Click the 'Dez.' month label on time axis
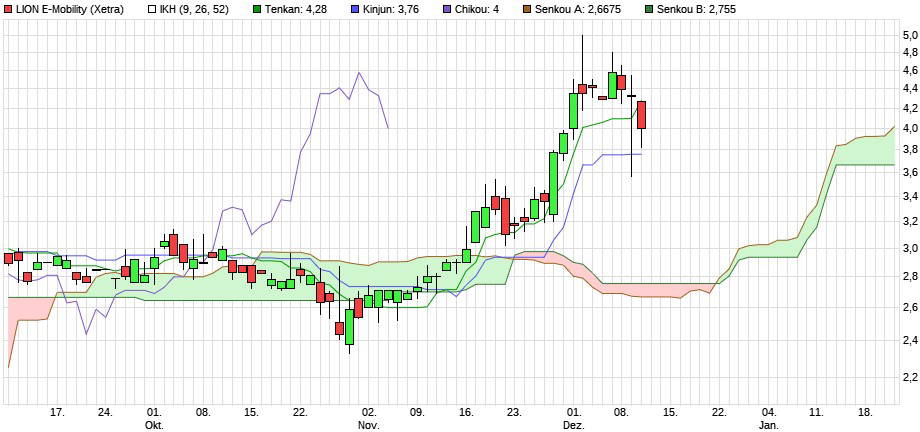Image resolution: width=920 pixels, height=432 pixels. coord(574,424)
